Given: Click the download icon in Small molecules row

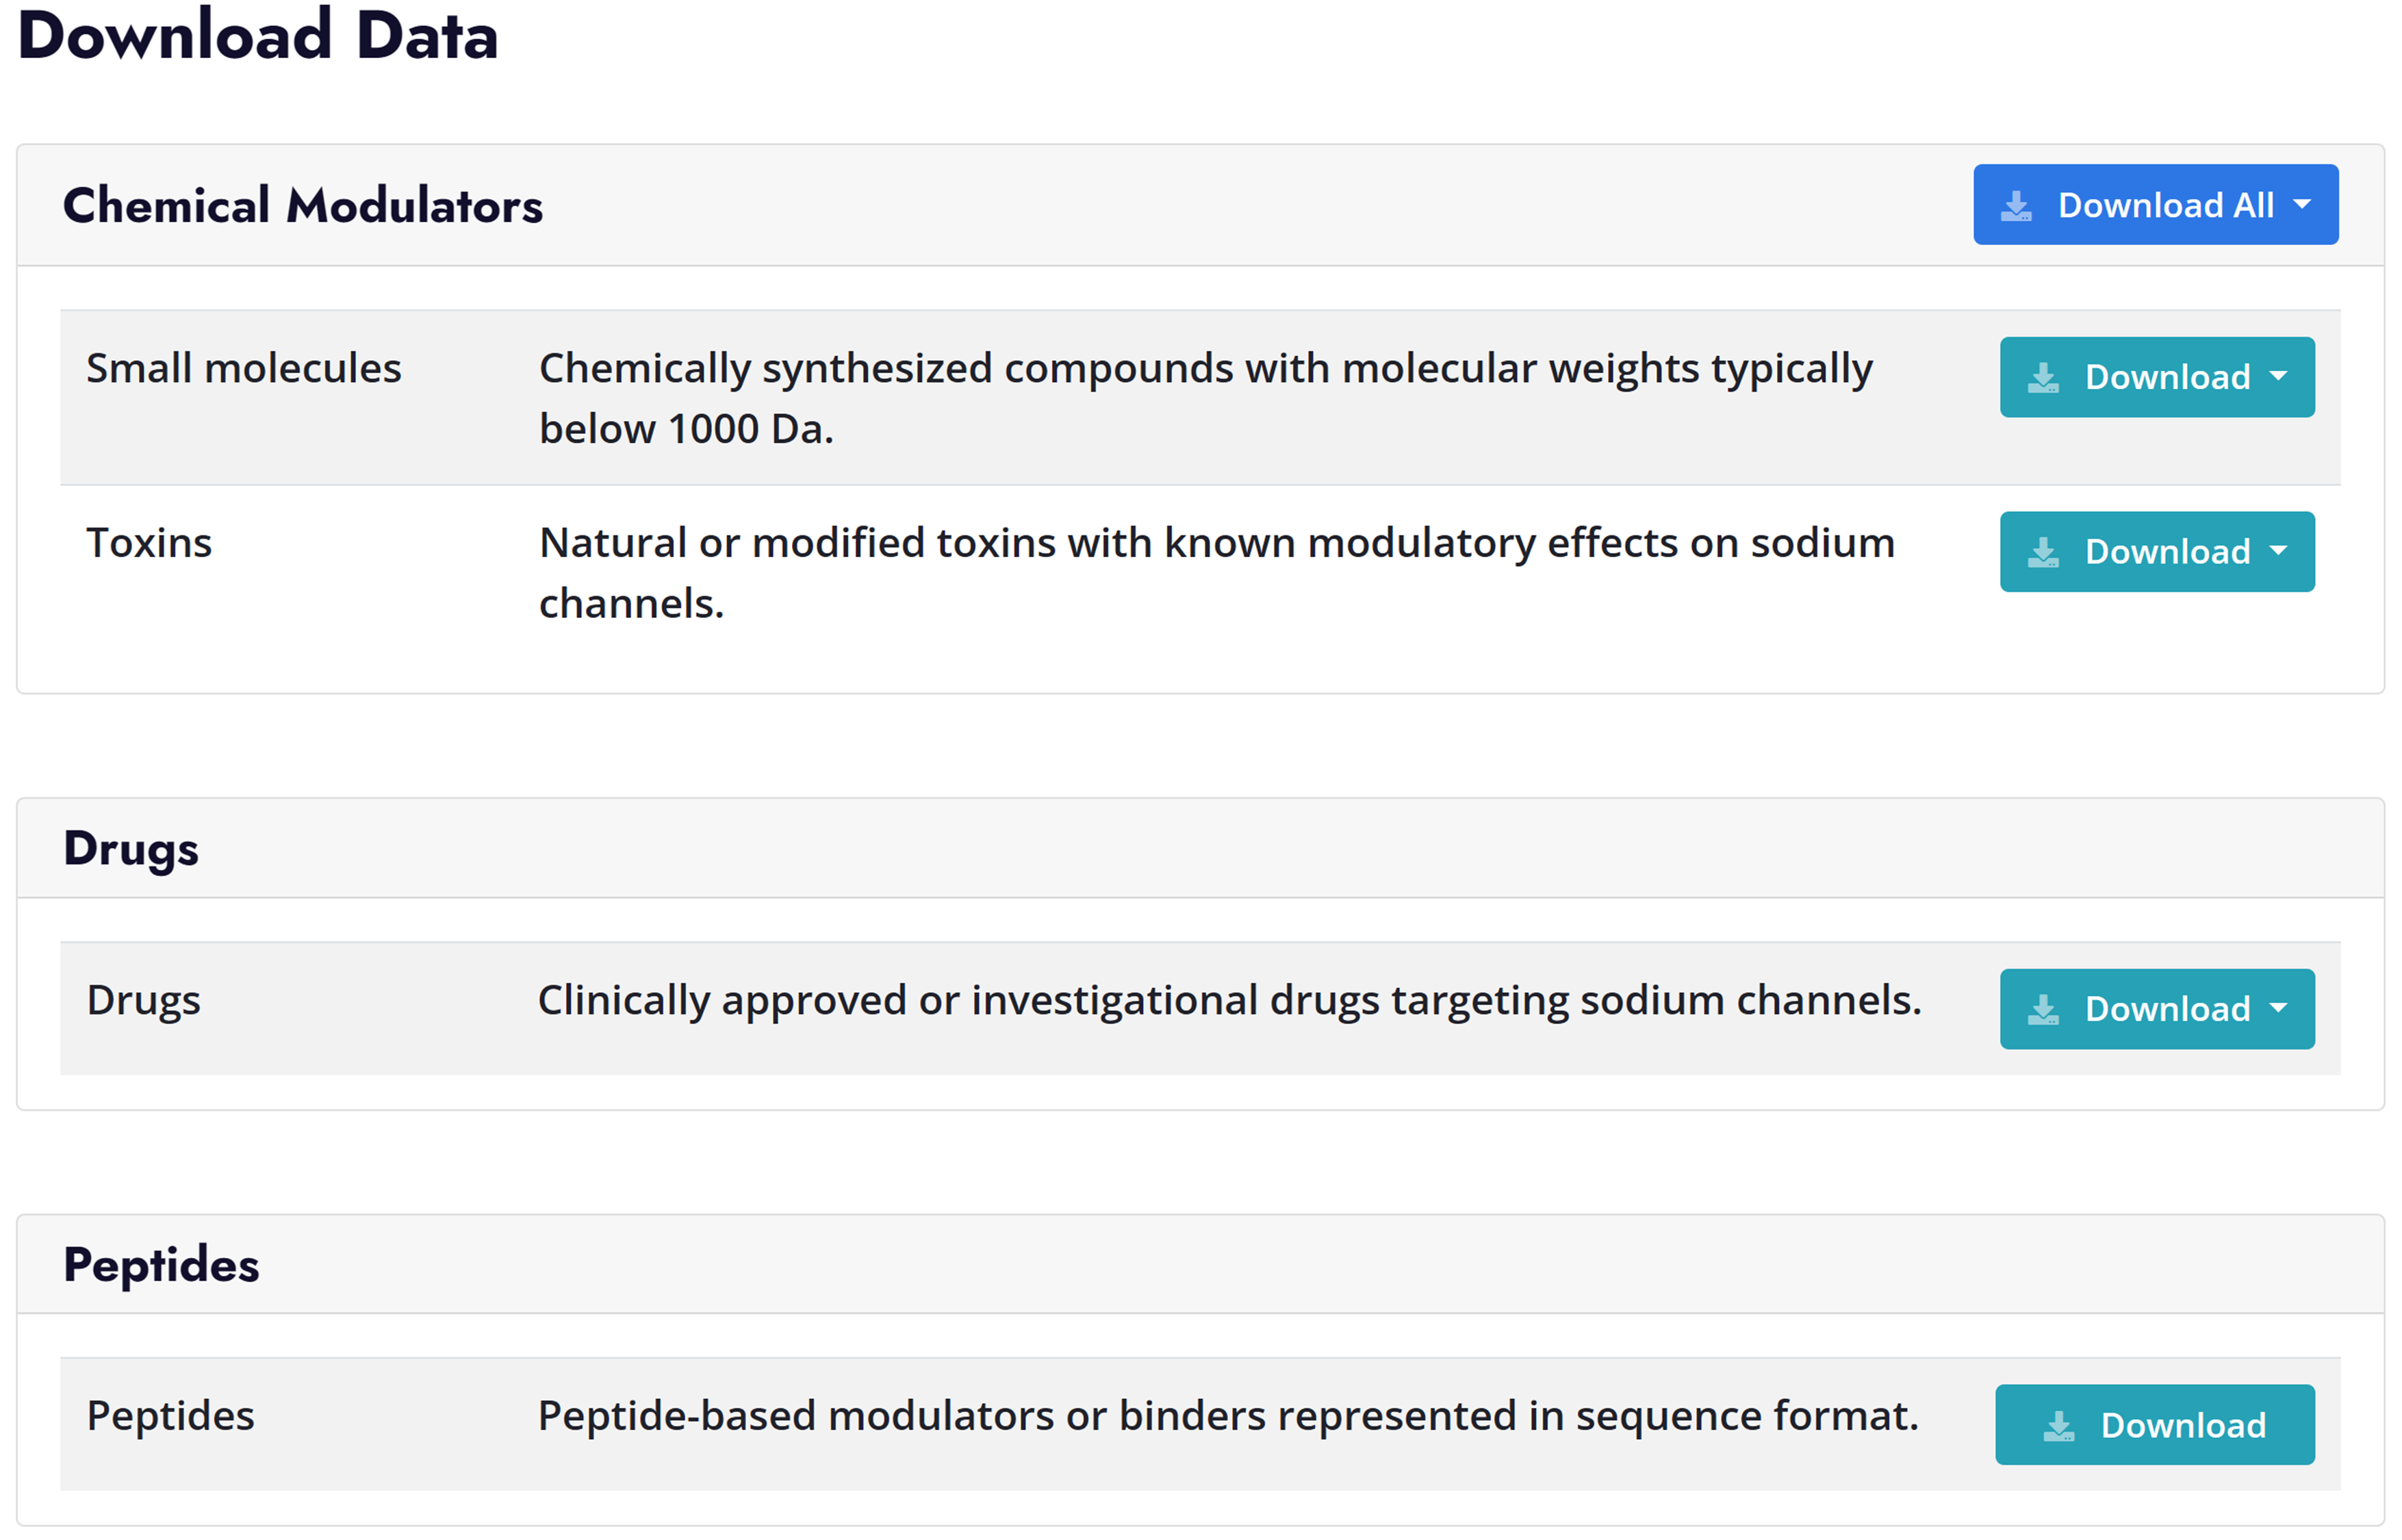Looking at the screenshot, I should pos(2043,378).
